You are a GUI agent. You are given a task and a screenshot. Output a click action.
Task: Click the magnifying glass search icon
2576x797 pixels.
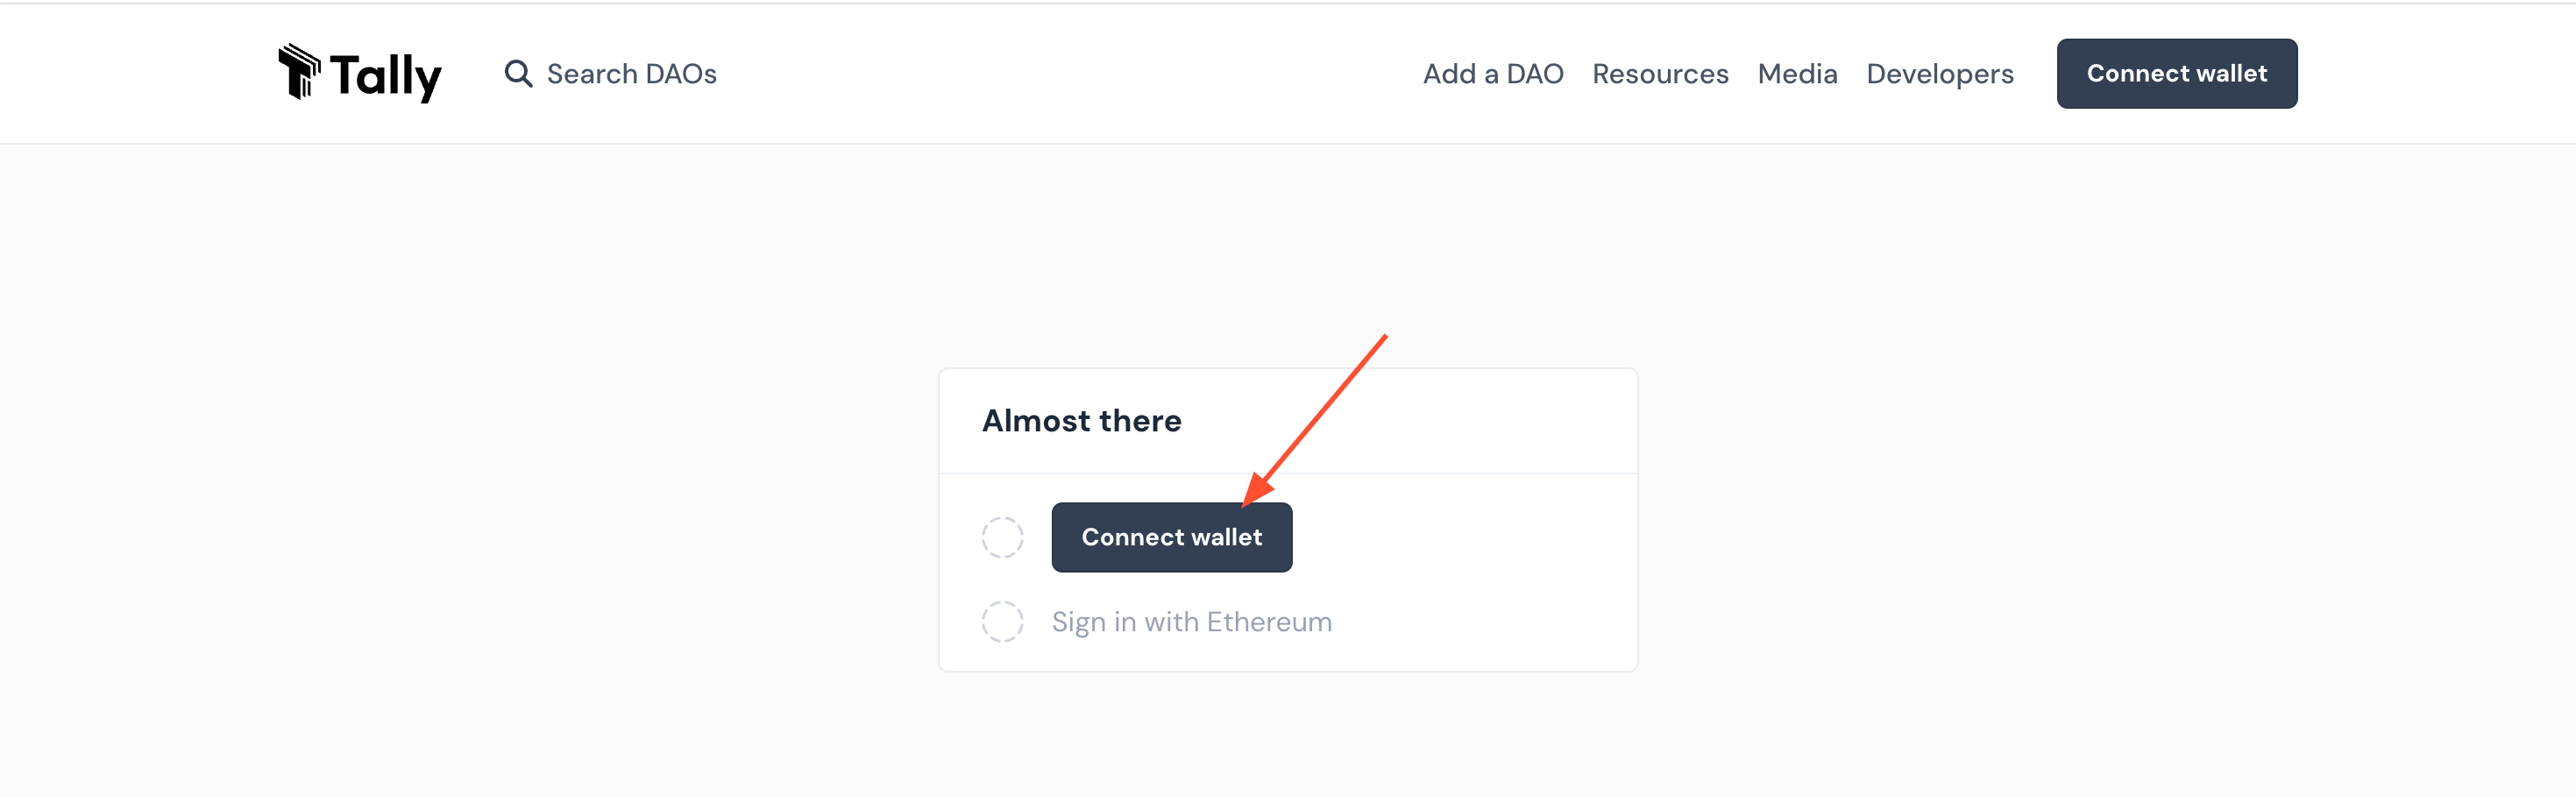click(517, 74)
